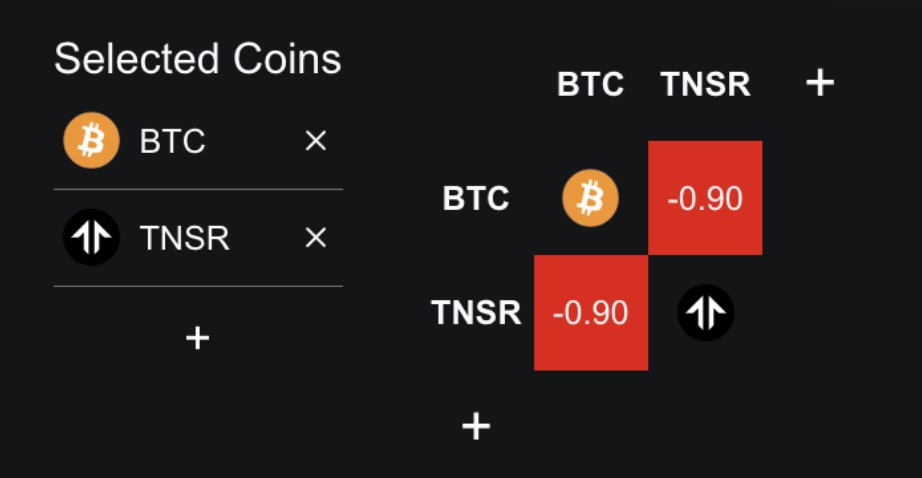Click the TNSR arrow icon in Selected Coins list

[91, 238]
